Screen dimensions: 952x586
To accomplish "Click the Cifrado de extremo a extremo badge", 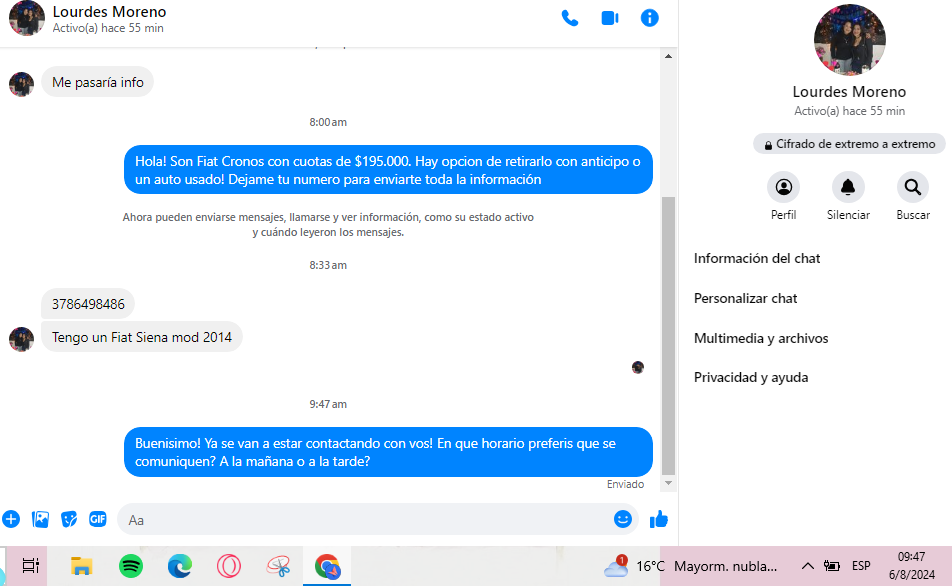I will tap(849, 144).
